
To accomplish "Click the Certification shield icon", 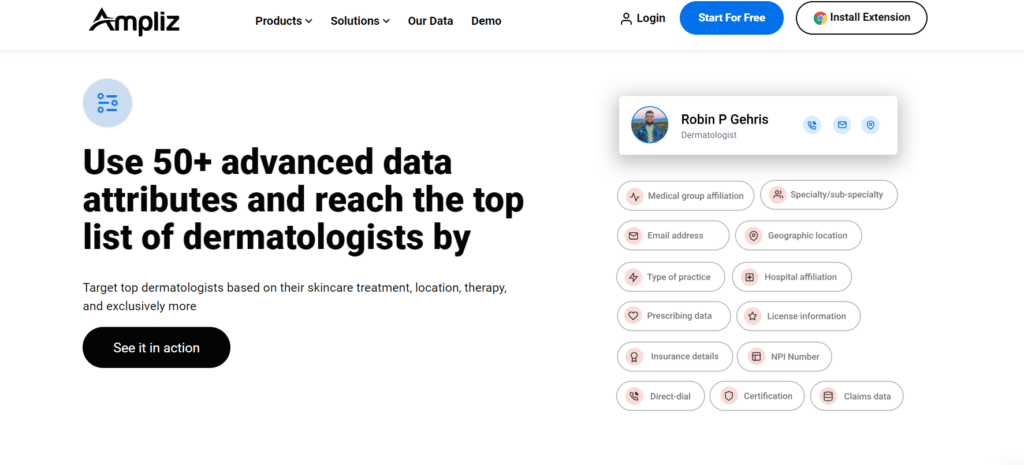I will tap(728, 396).
